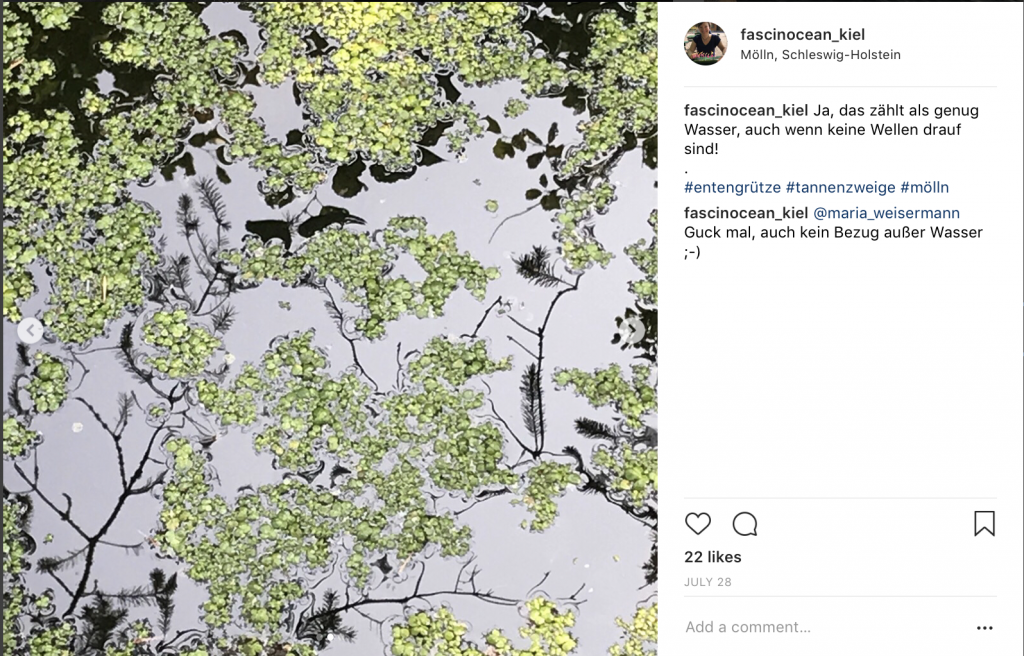This screenshot has width=1024, height=656.
Task: Open fascinocean_kiel username in header
Action: 803,35
